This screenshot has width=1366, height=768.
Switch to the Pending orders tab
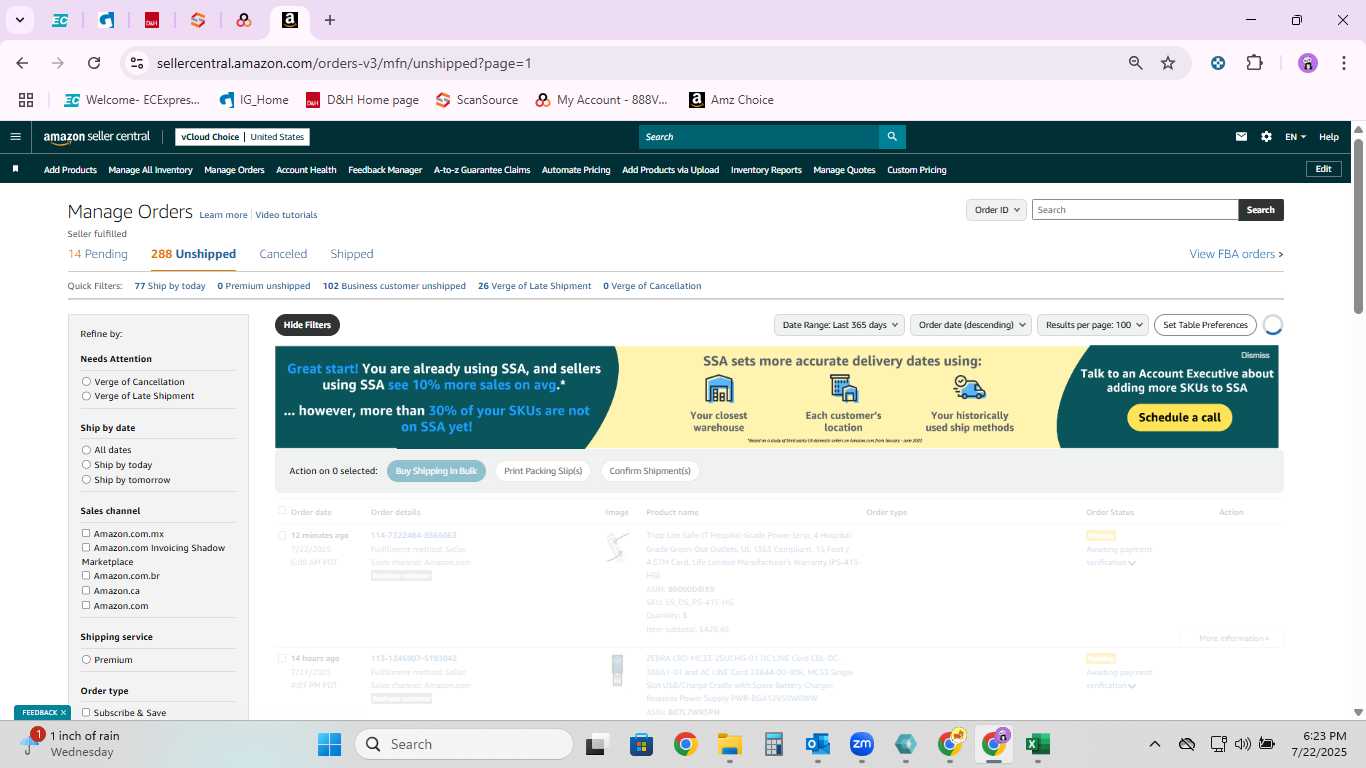[x=98, y=254]
